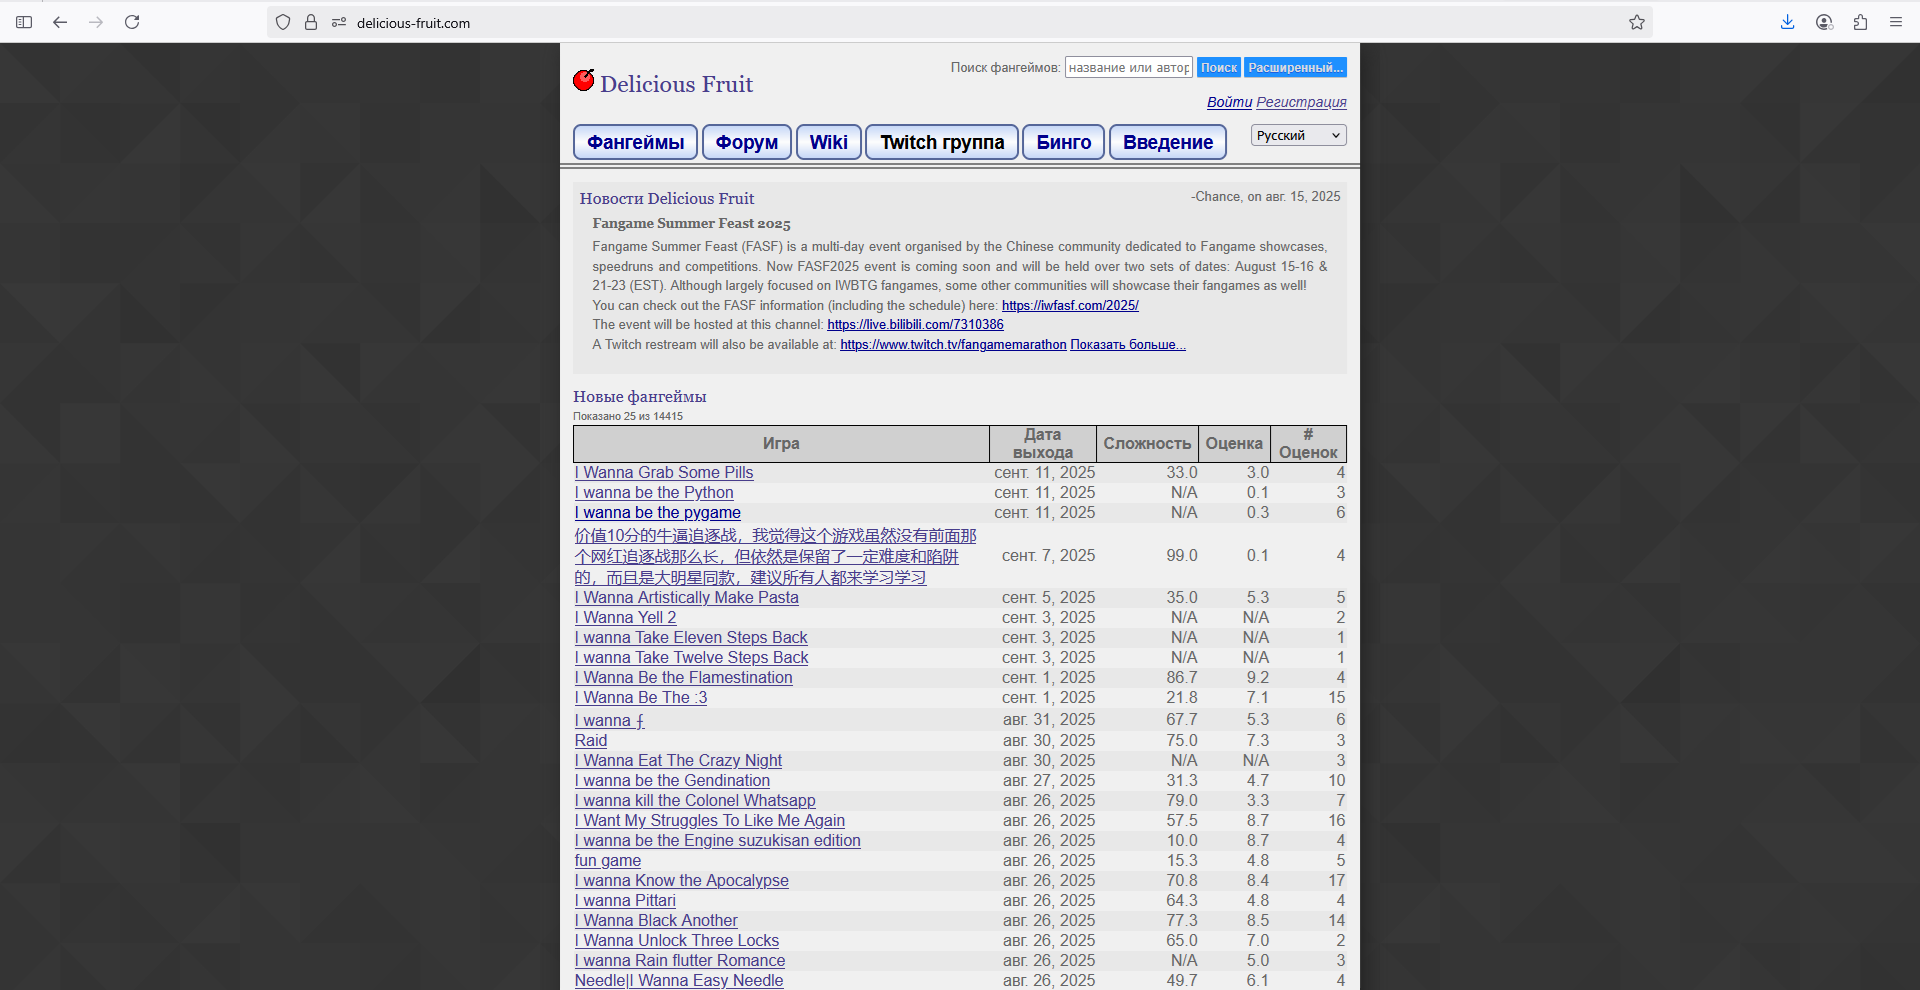Show site security via the padlock icon
Image resolution: width=1920 pixels, height=990 pixels.
311,22
